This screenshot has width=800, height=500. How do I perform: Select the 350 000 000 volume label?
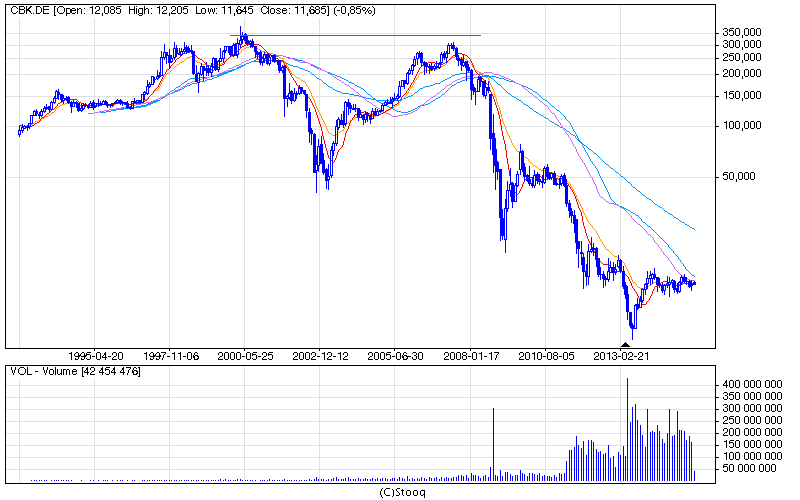[752, 396]
